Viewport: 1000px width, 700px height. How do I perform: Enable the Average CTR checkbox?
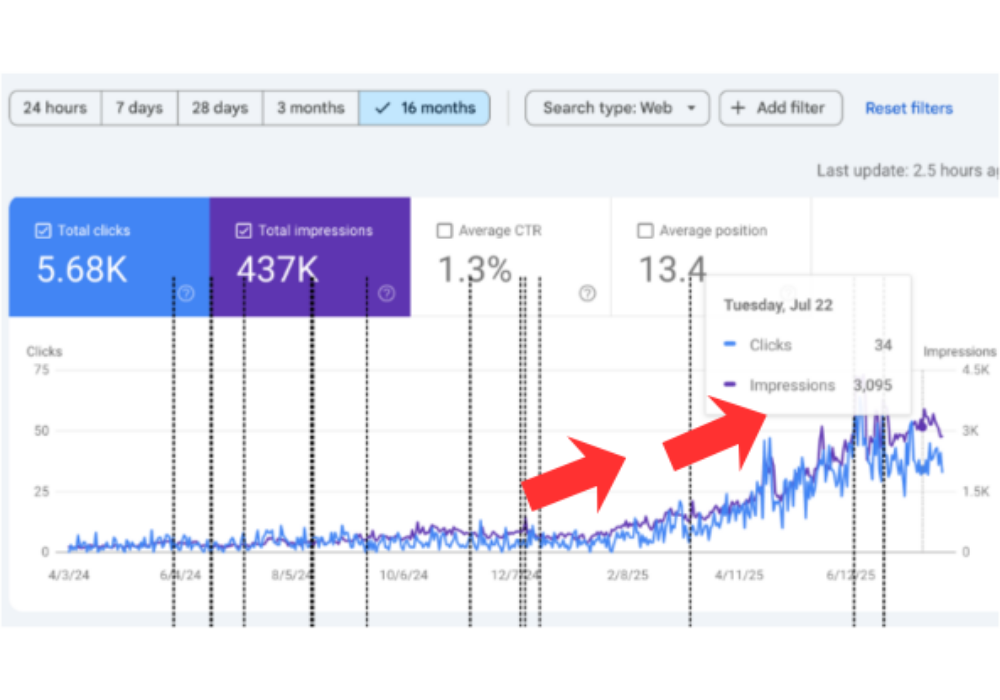[444, 231]
